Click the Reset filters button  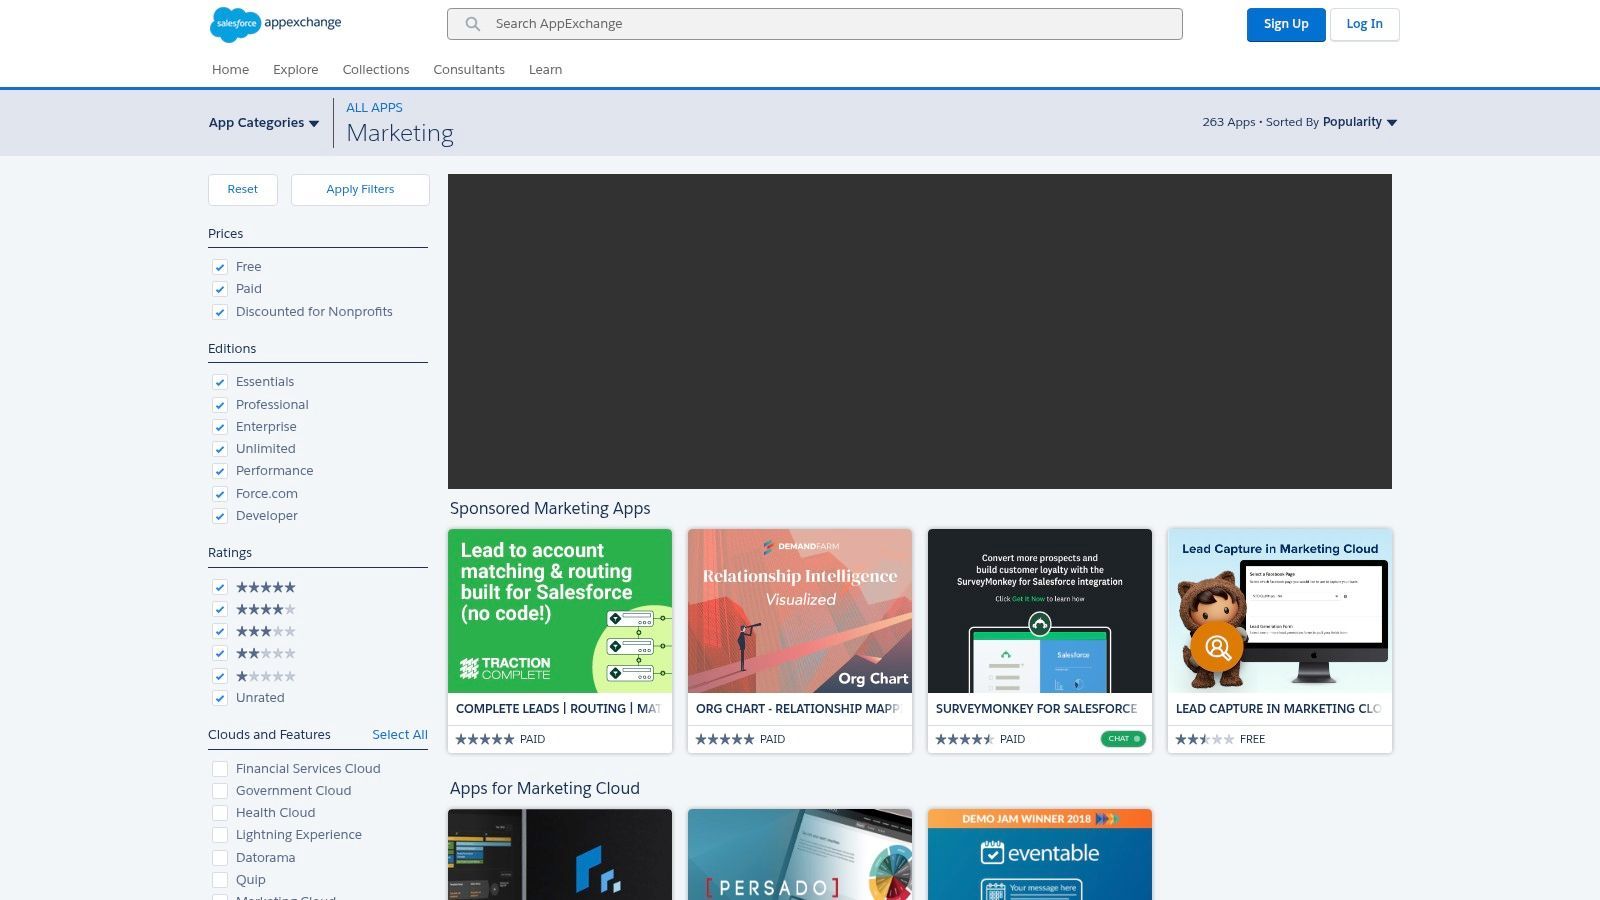pyautogui.click(x=242, y=189)
